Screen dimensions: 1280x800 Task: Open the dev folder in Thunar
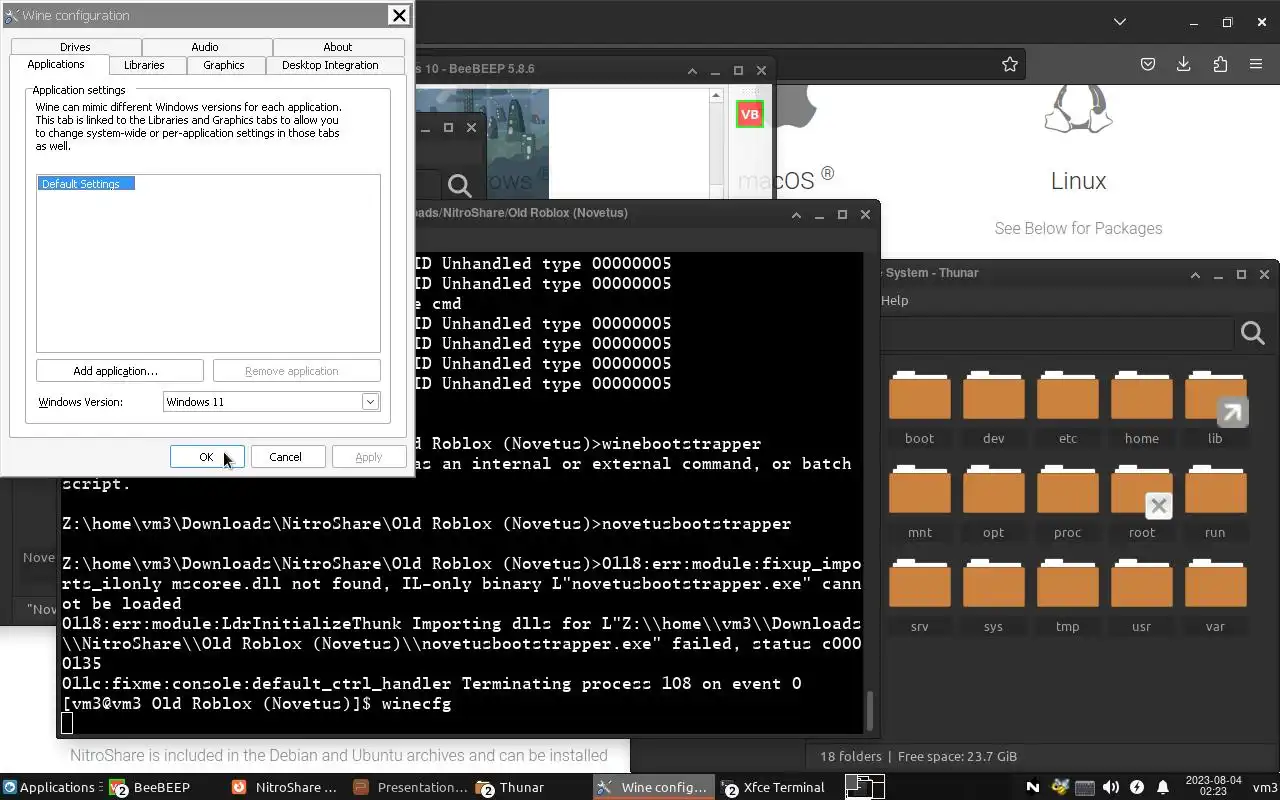tap(993, 396)
